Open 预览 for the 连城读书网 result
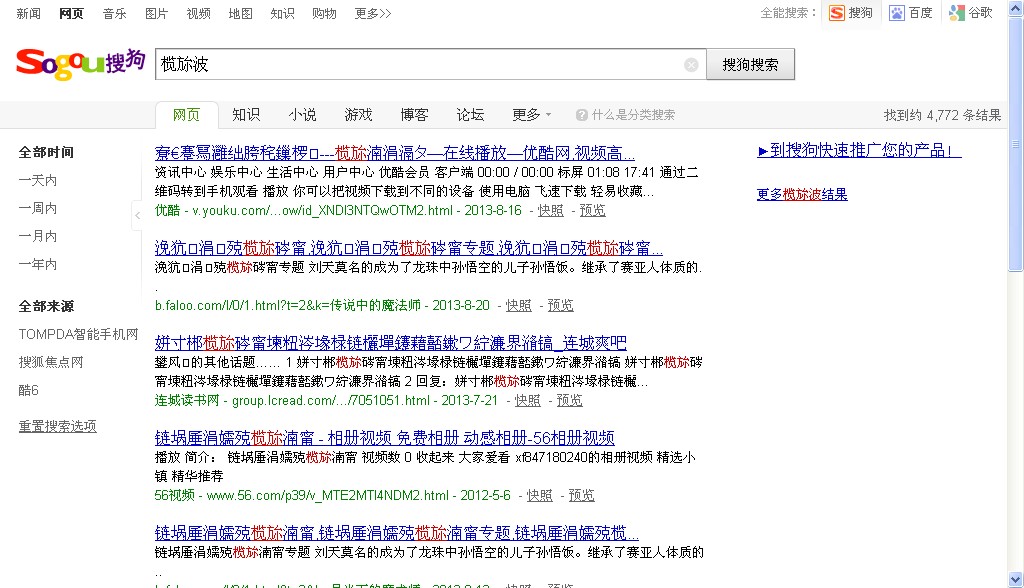Viewport: 1024px width, 588px height. 569,400
